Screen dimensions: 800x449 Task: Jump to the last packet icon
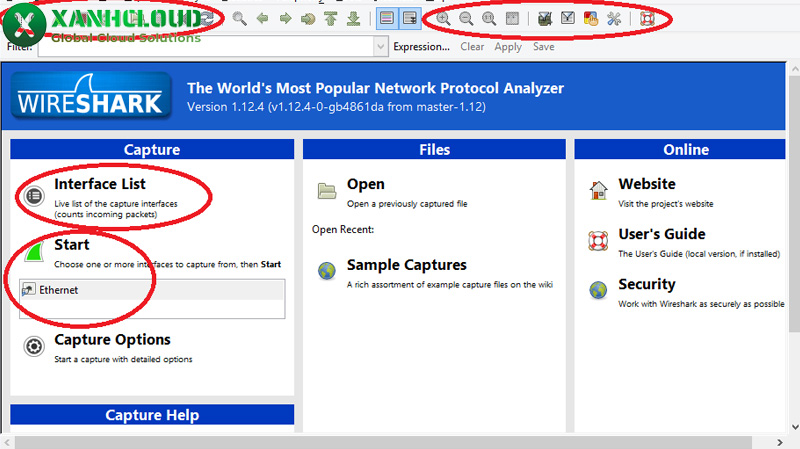click(x=353, y=18)
